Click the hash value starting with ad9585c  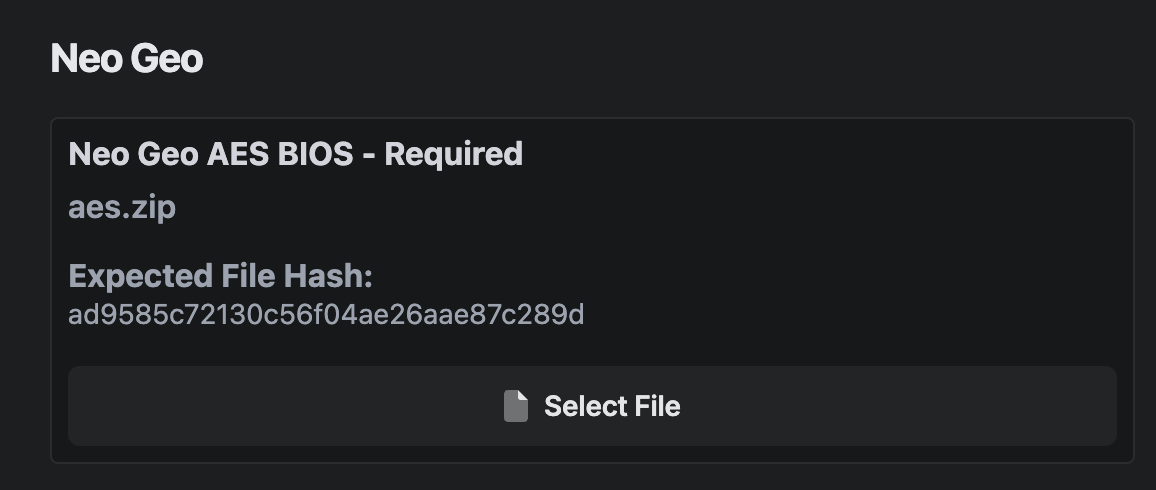coord(326,315)
